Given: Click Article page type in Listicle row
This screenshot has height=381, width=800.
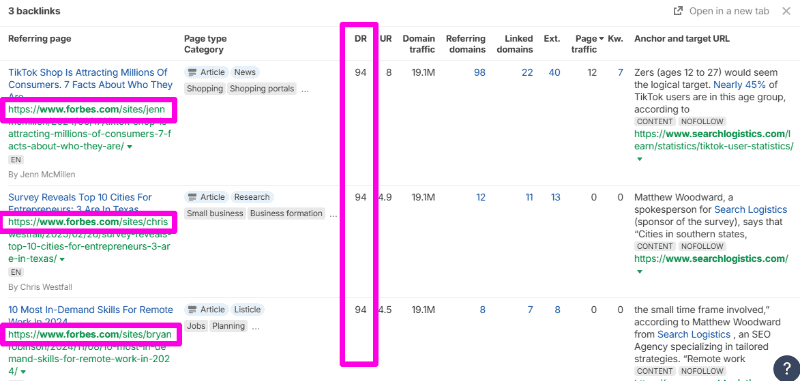Looking at the screenshot, I should pos(207,310).
